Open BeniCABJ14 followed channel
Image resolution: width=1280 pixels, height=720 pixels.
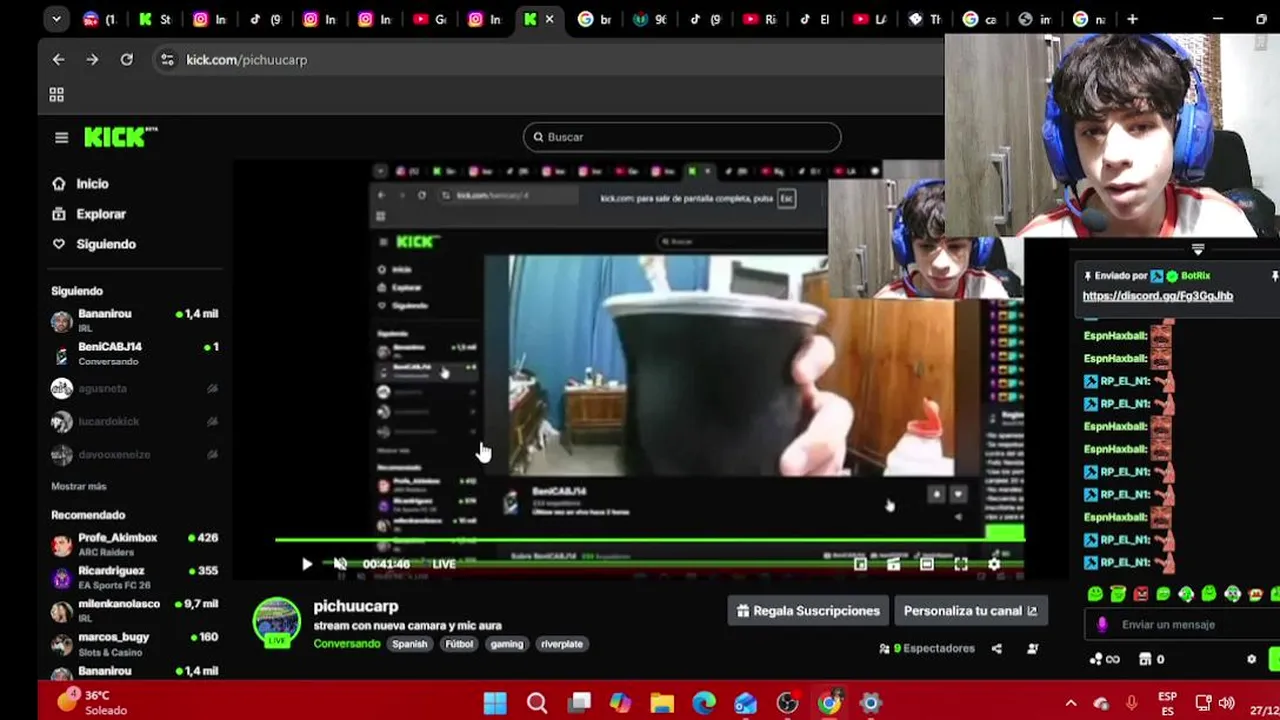click(135, 353)
